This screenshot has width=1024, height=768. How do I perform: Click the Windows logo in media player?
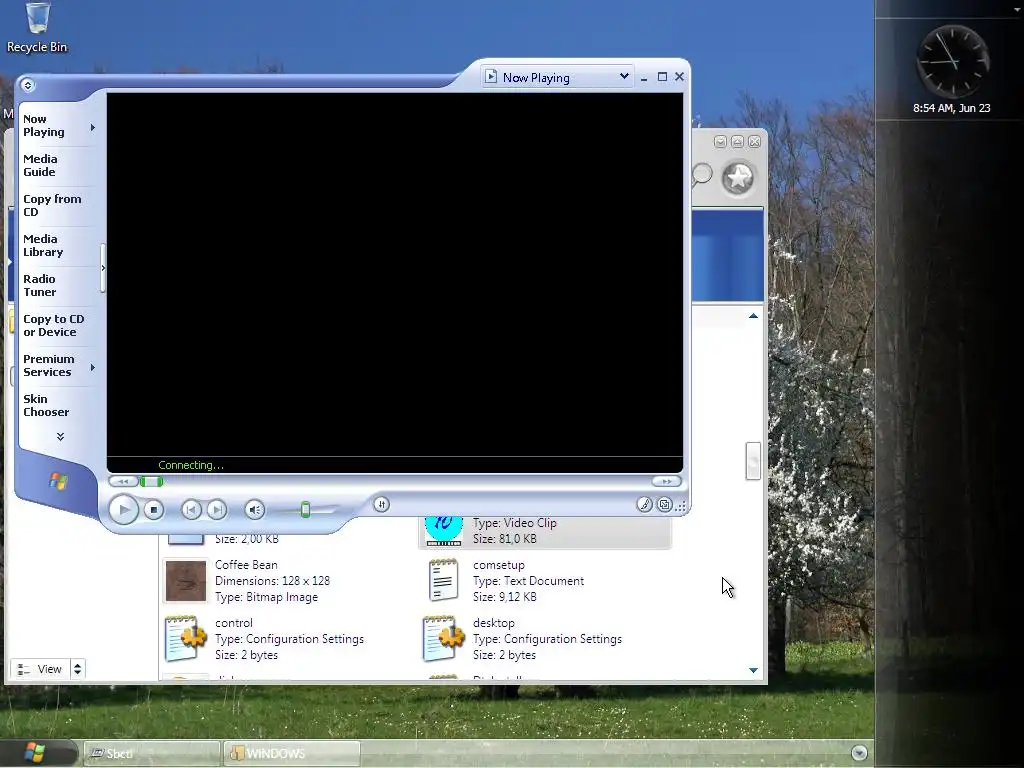click(58, 482)
